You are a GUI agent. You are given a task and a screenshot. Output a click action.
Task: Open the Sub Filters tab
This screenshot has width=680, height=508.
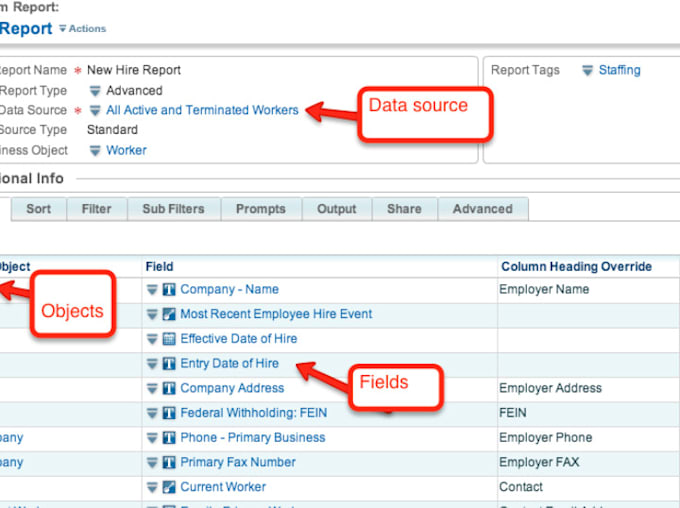173,209
